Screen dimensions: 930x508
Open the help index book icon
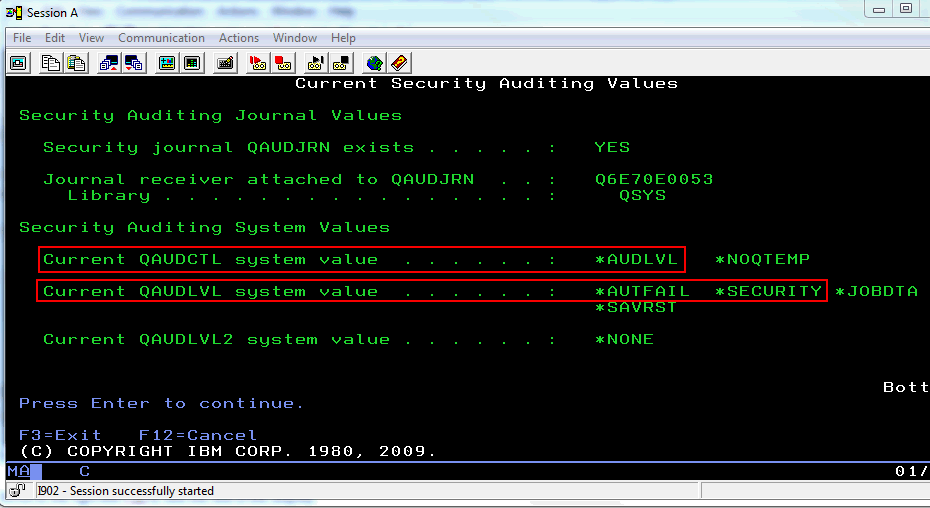coord(399,63)
